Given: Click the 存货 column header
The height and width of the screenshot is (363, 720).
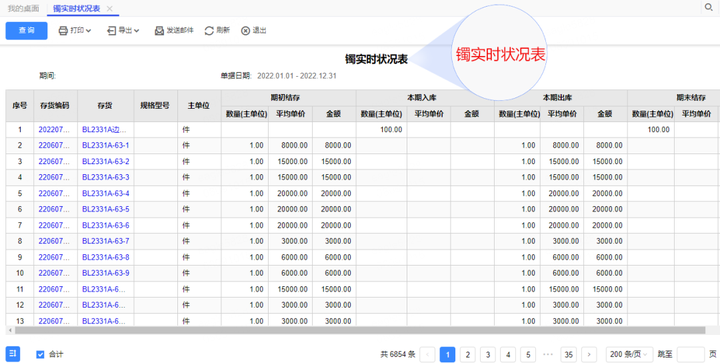Looking at the screenshot, I should point(105,106).
